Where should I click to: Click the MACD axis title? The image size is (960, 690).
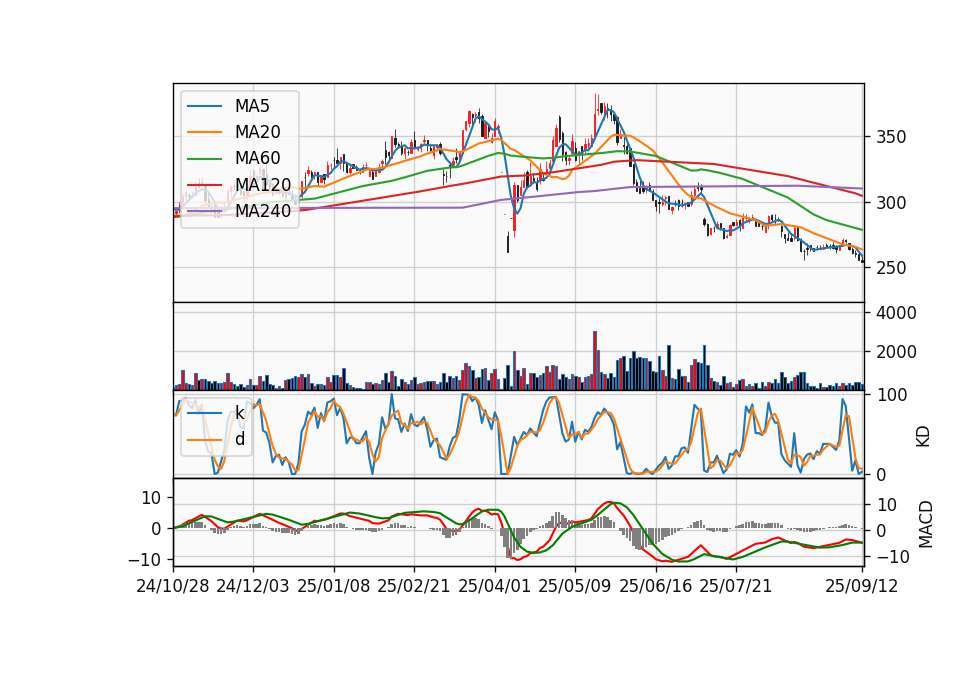[x=925, y=524]
